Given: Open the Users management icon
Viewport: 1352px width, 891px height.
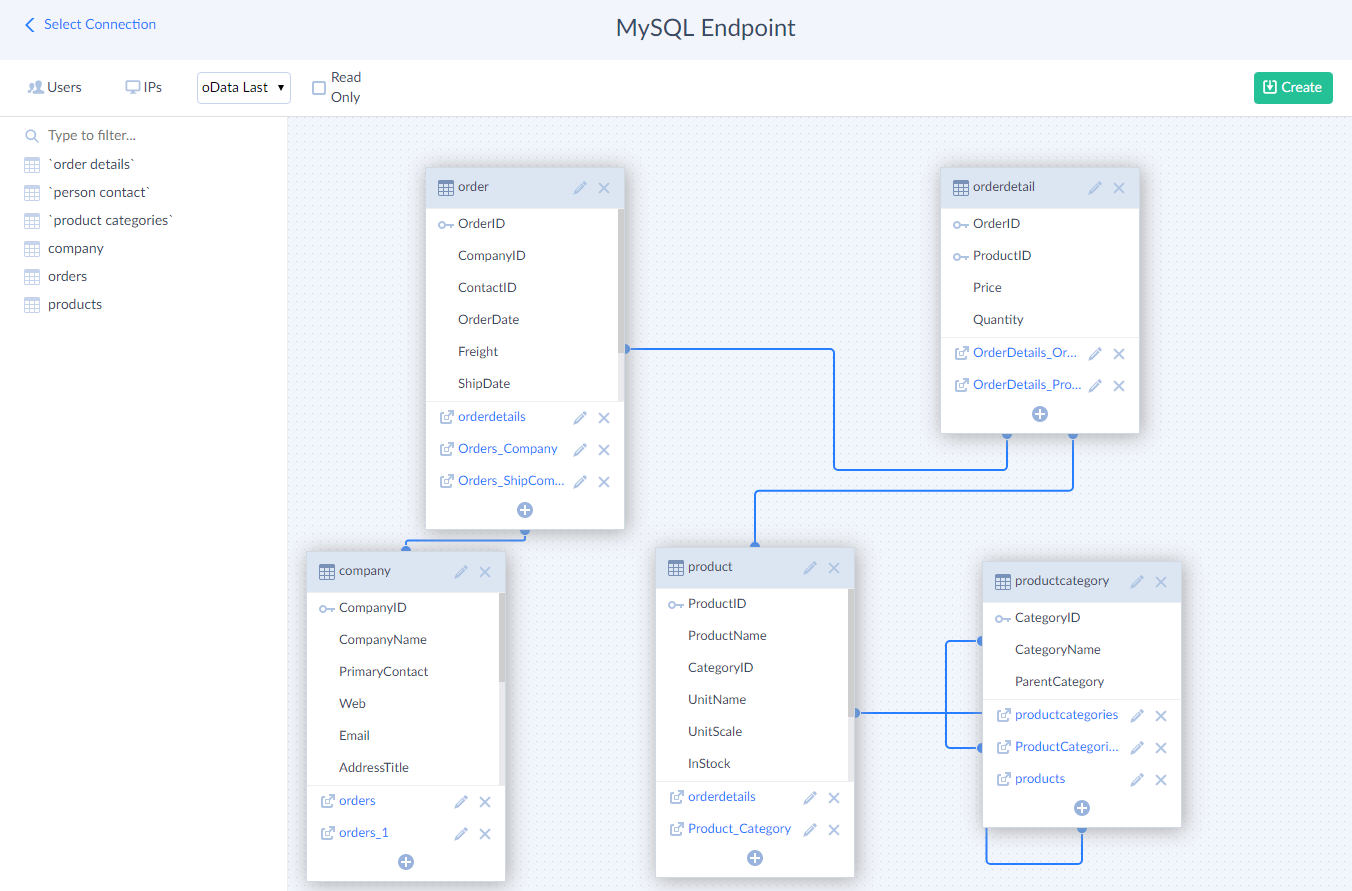Looking at the screenshot, I should pos(54,87).
